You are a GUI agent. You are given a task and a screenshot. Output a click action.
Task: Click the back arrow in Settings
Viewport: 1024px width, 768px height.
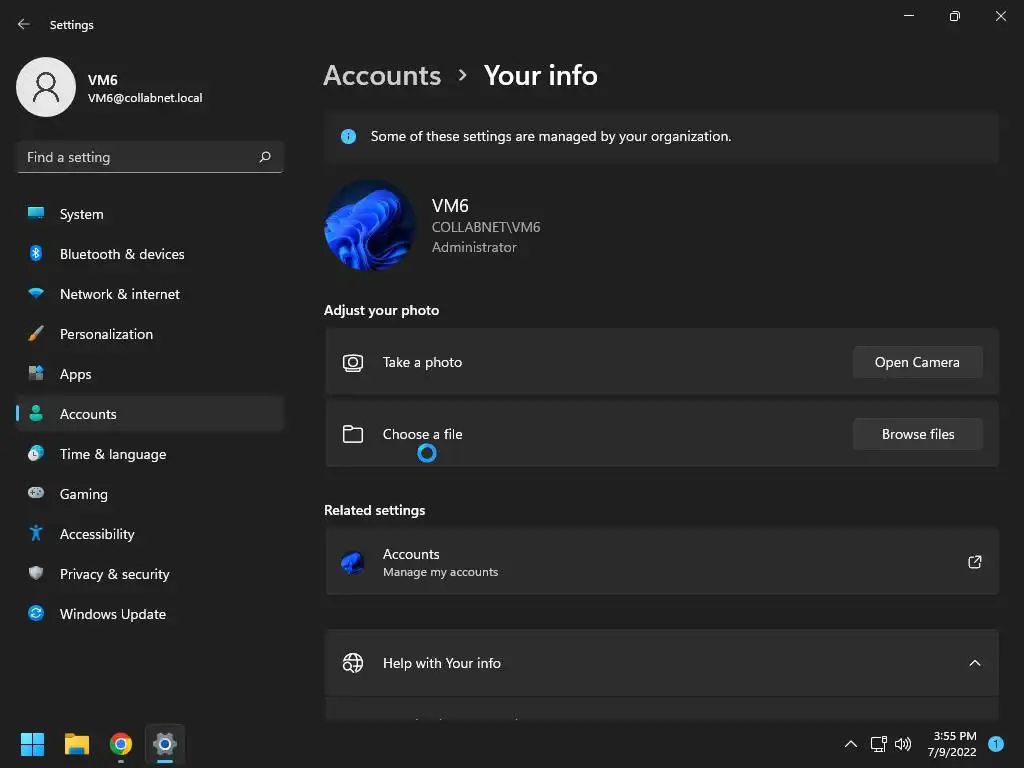tap(24, 24)
